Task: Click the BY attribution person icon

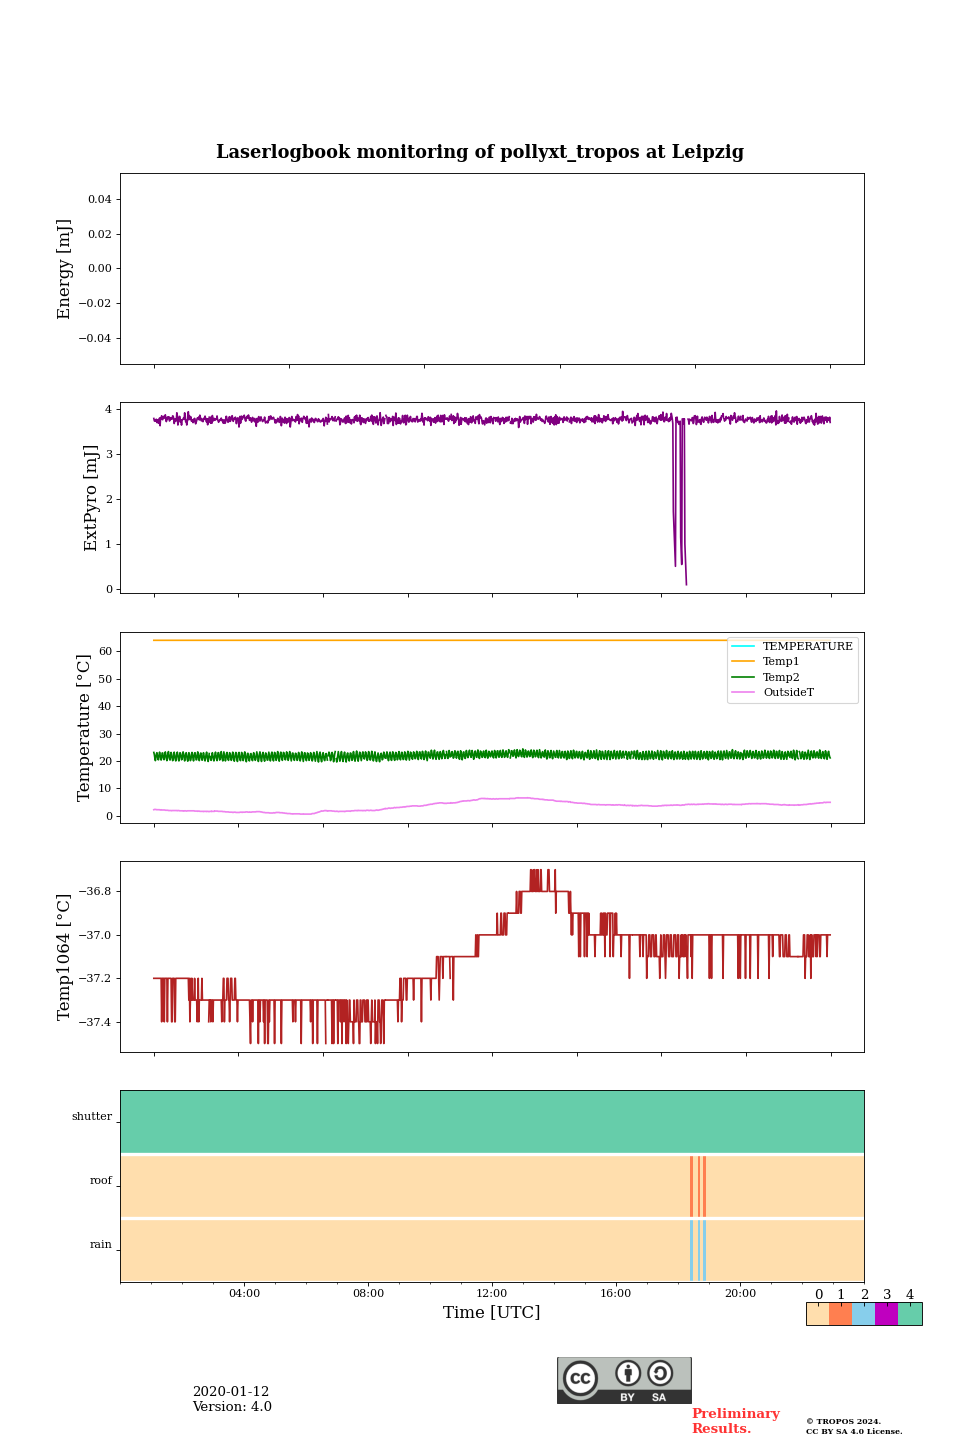Action: point(628,1374)
